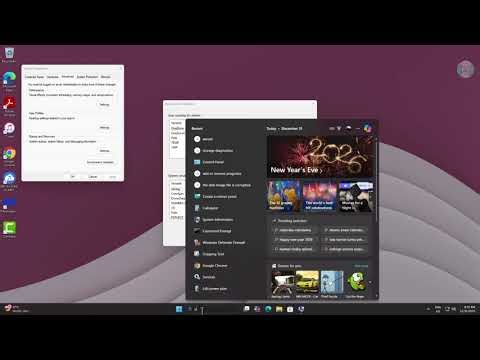
Task: Open Microsoft Store from the taskbar
Action: point(290,309)
